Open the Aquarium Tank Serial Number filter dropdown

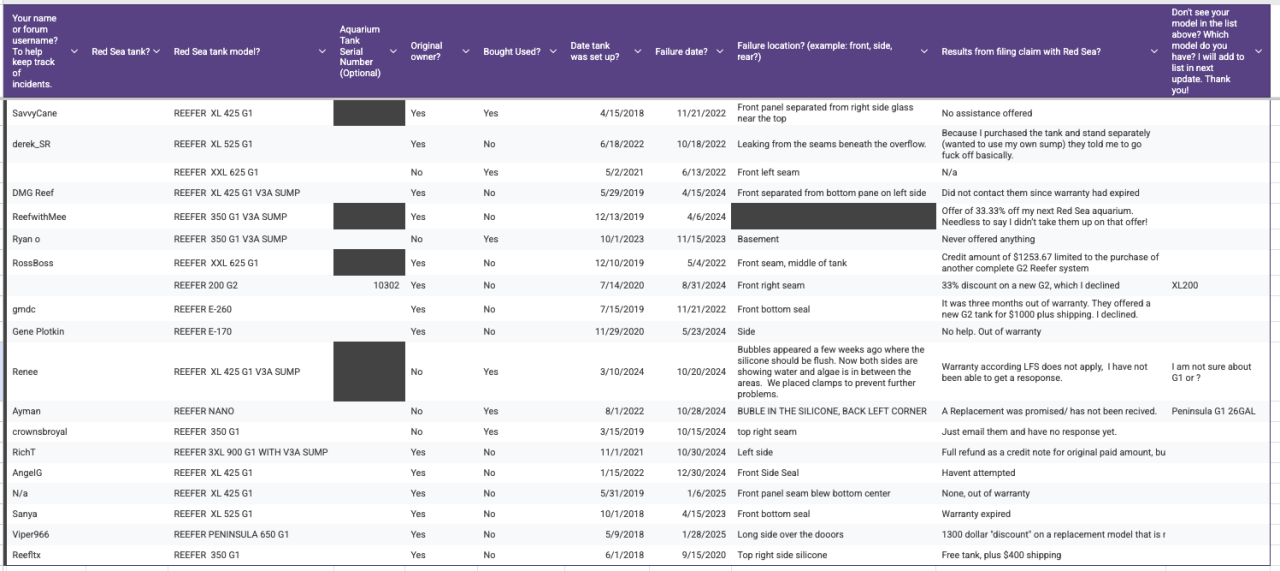click(392, 51)
